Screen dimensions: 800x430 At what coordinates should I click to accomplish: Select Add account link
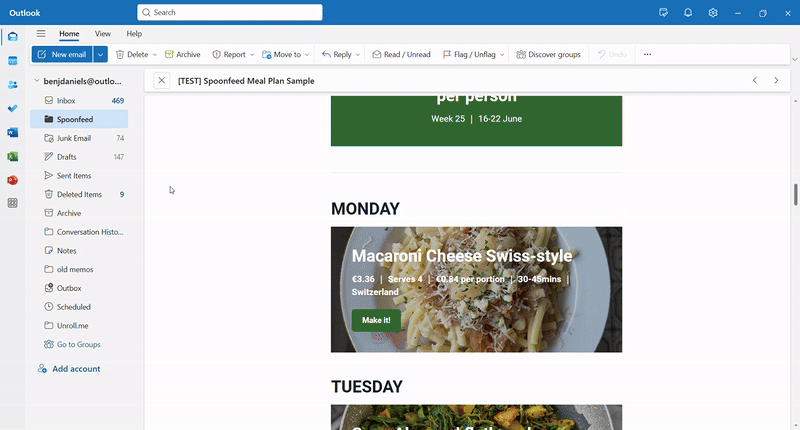pos(76,369)
